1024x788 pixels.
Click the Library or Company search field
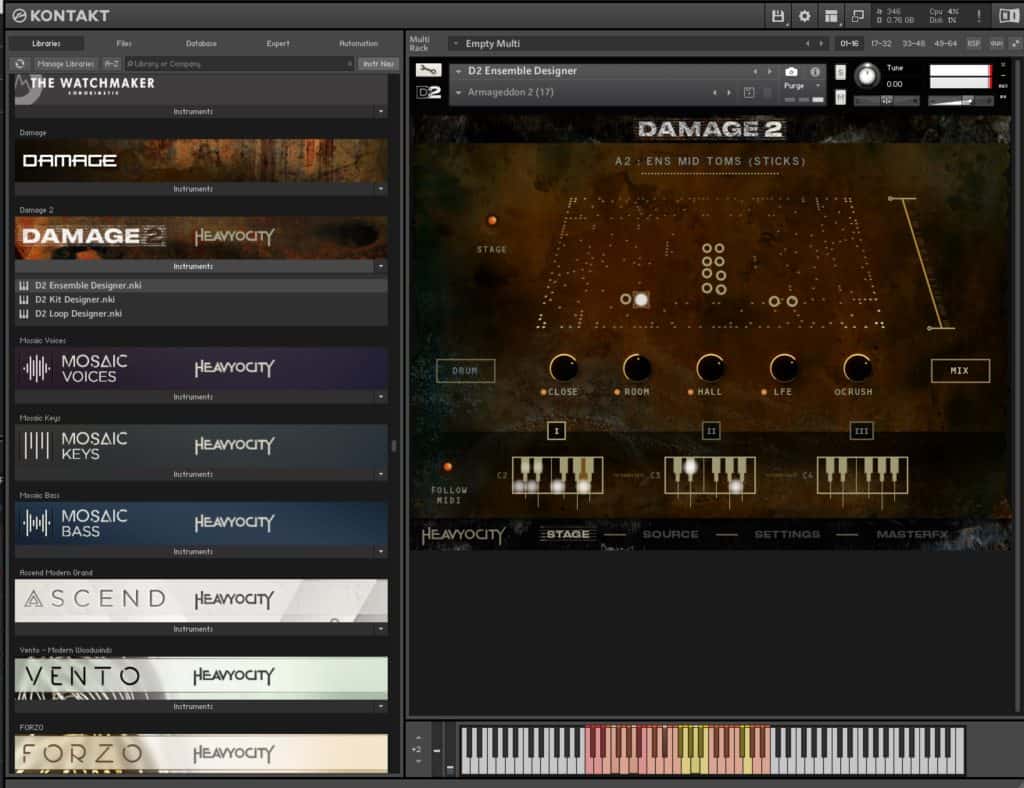[x=239, y=63]
